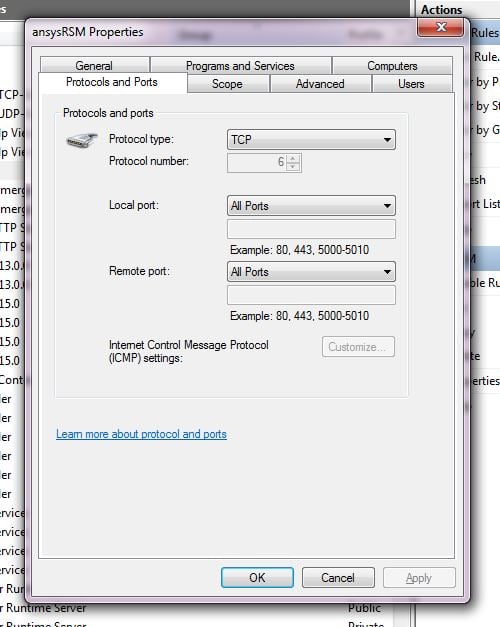The image size is (500, 627).
Task: Click the Protocol number spinner down arrow
Action: [x=293, y=166]
